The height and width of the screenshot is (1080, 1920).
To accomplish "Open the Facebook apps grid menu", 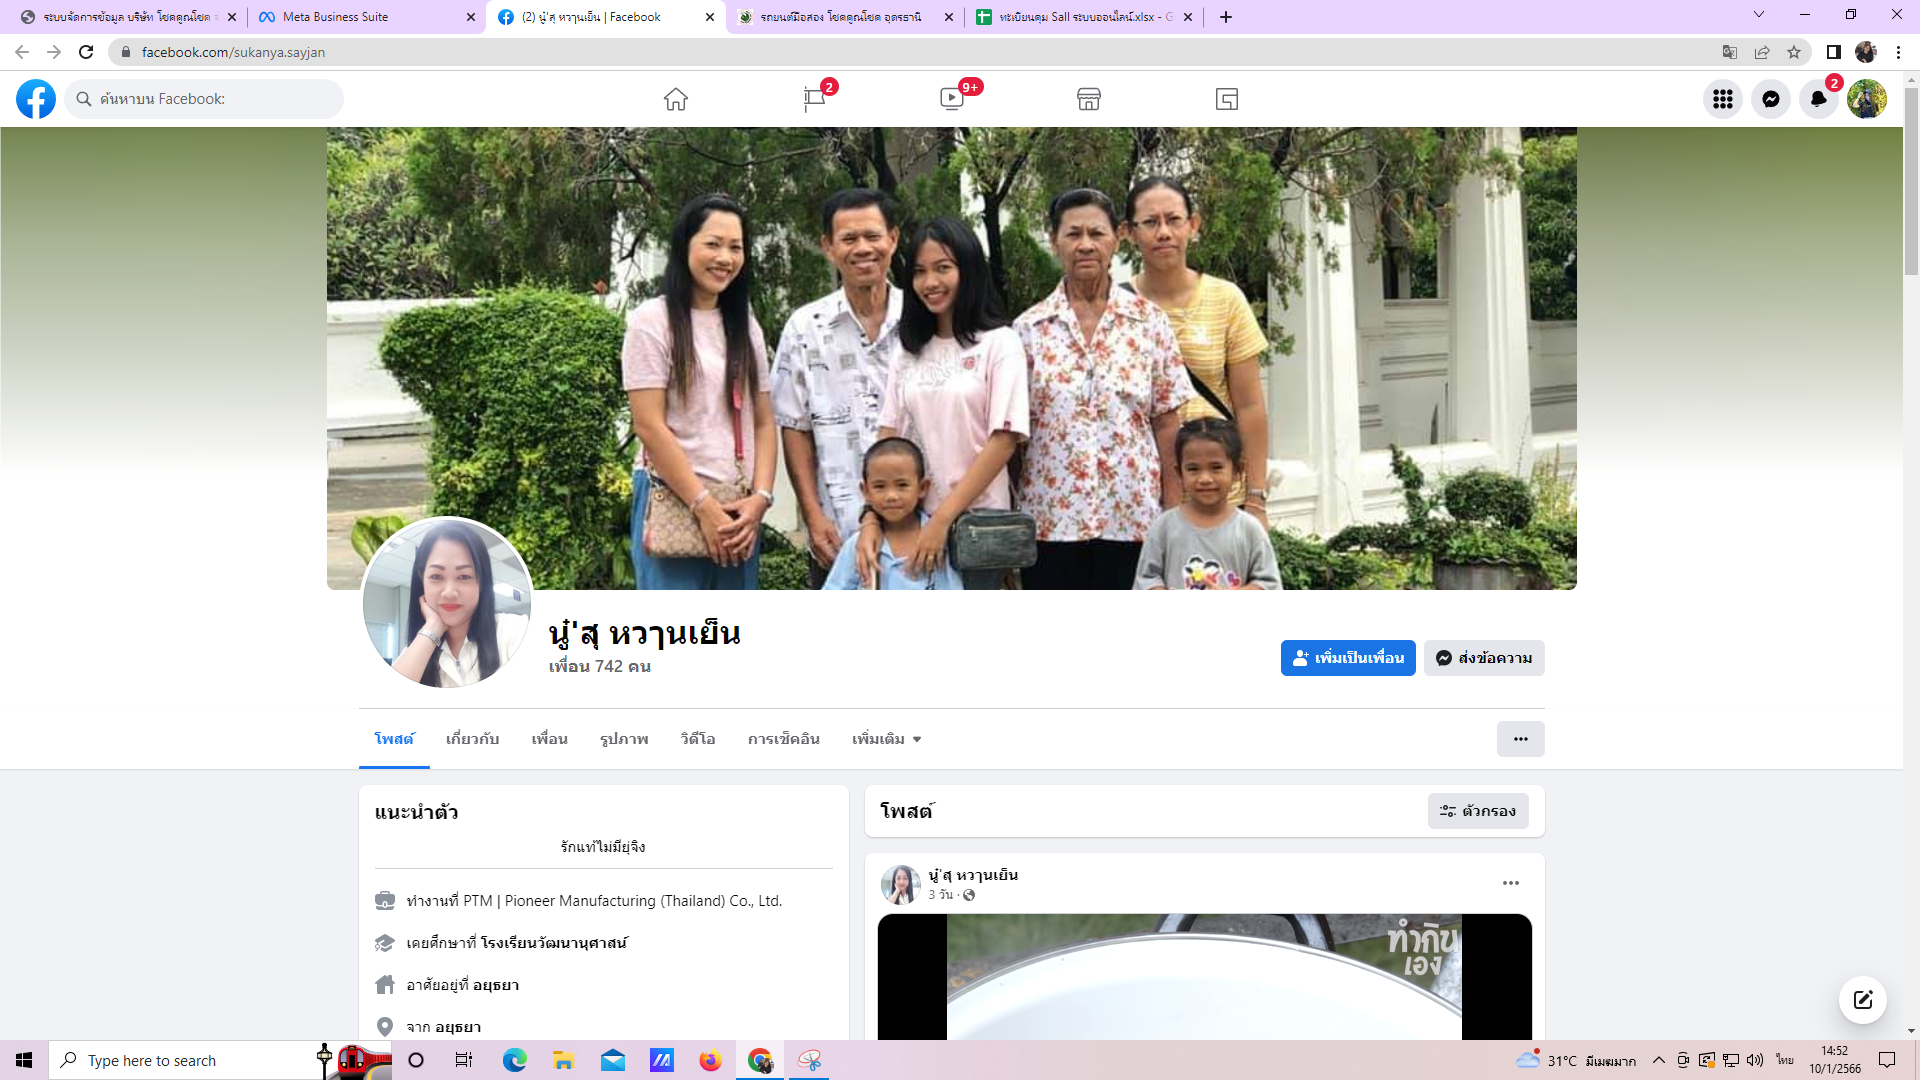I will click(1722, 99).
